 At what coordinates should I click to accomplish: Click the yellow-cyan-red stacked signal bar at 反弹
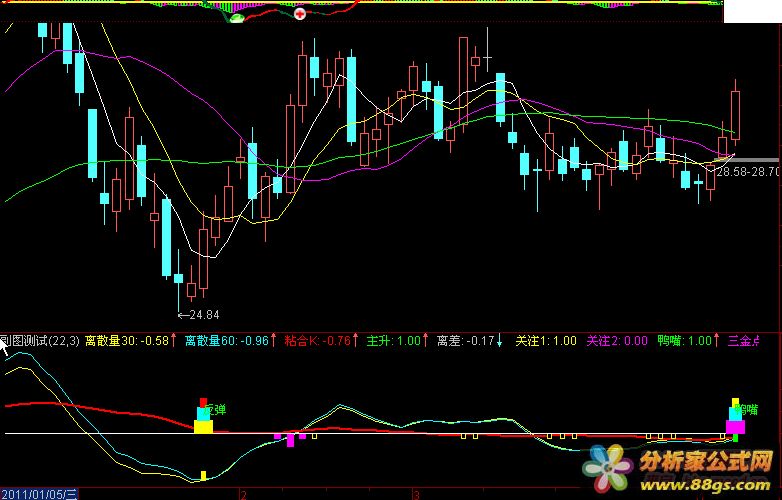203,416
